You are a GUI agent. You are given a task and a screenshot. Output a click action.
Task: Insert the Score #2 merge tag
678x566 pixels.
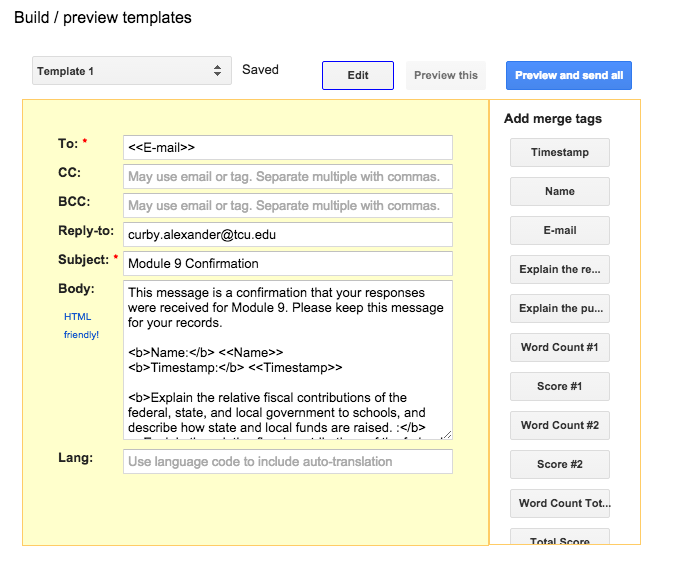point(560,464)
